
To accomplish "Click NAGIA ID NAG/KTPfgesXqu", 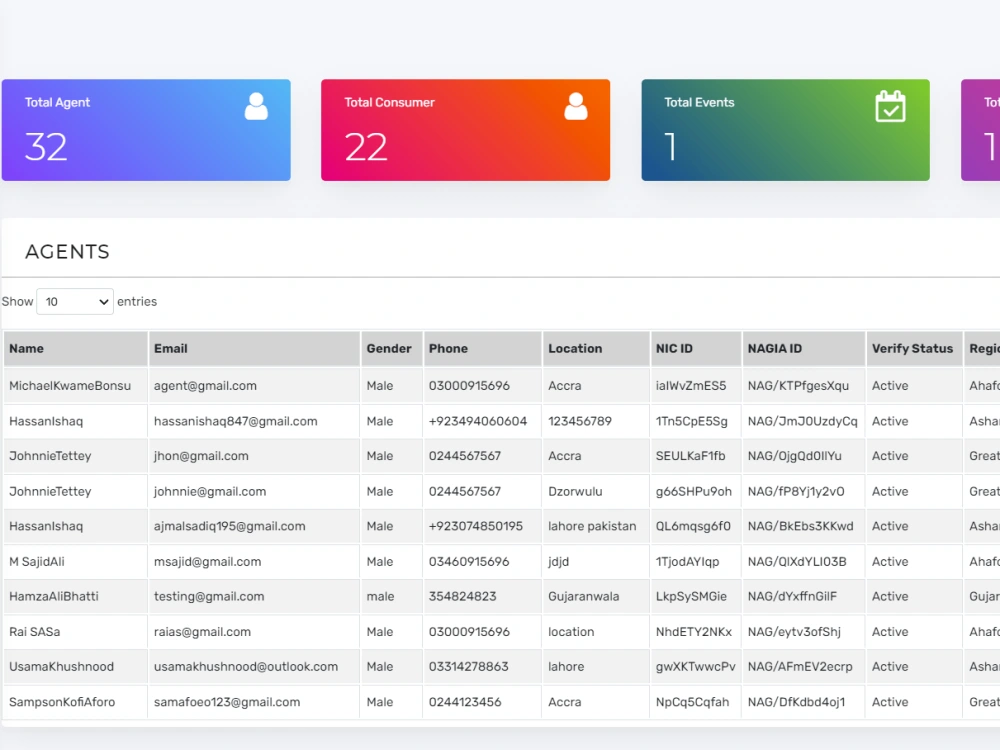I will pos(798,386).
